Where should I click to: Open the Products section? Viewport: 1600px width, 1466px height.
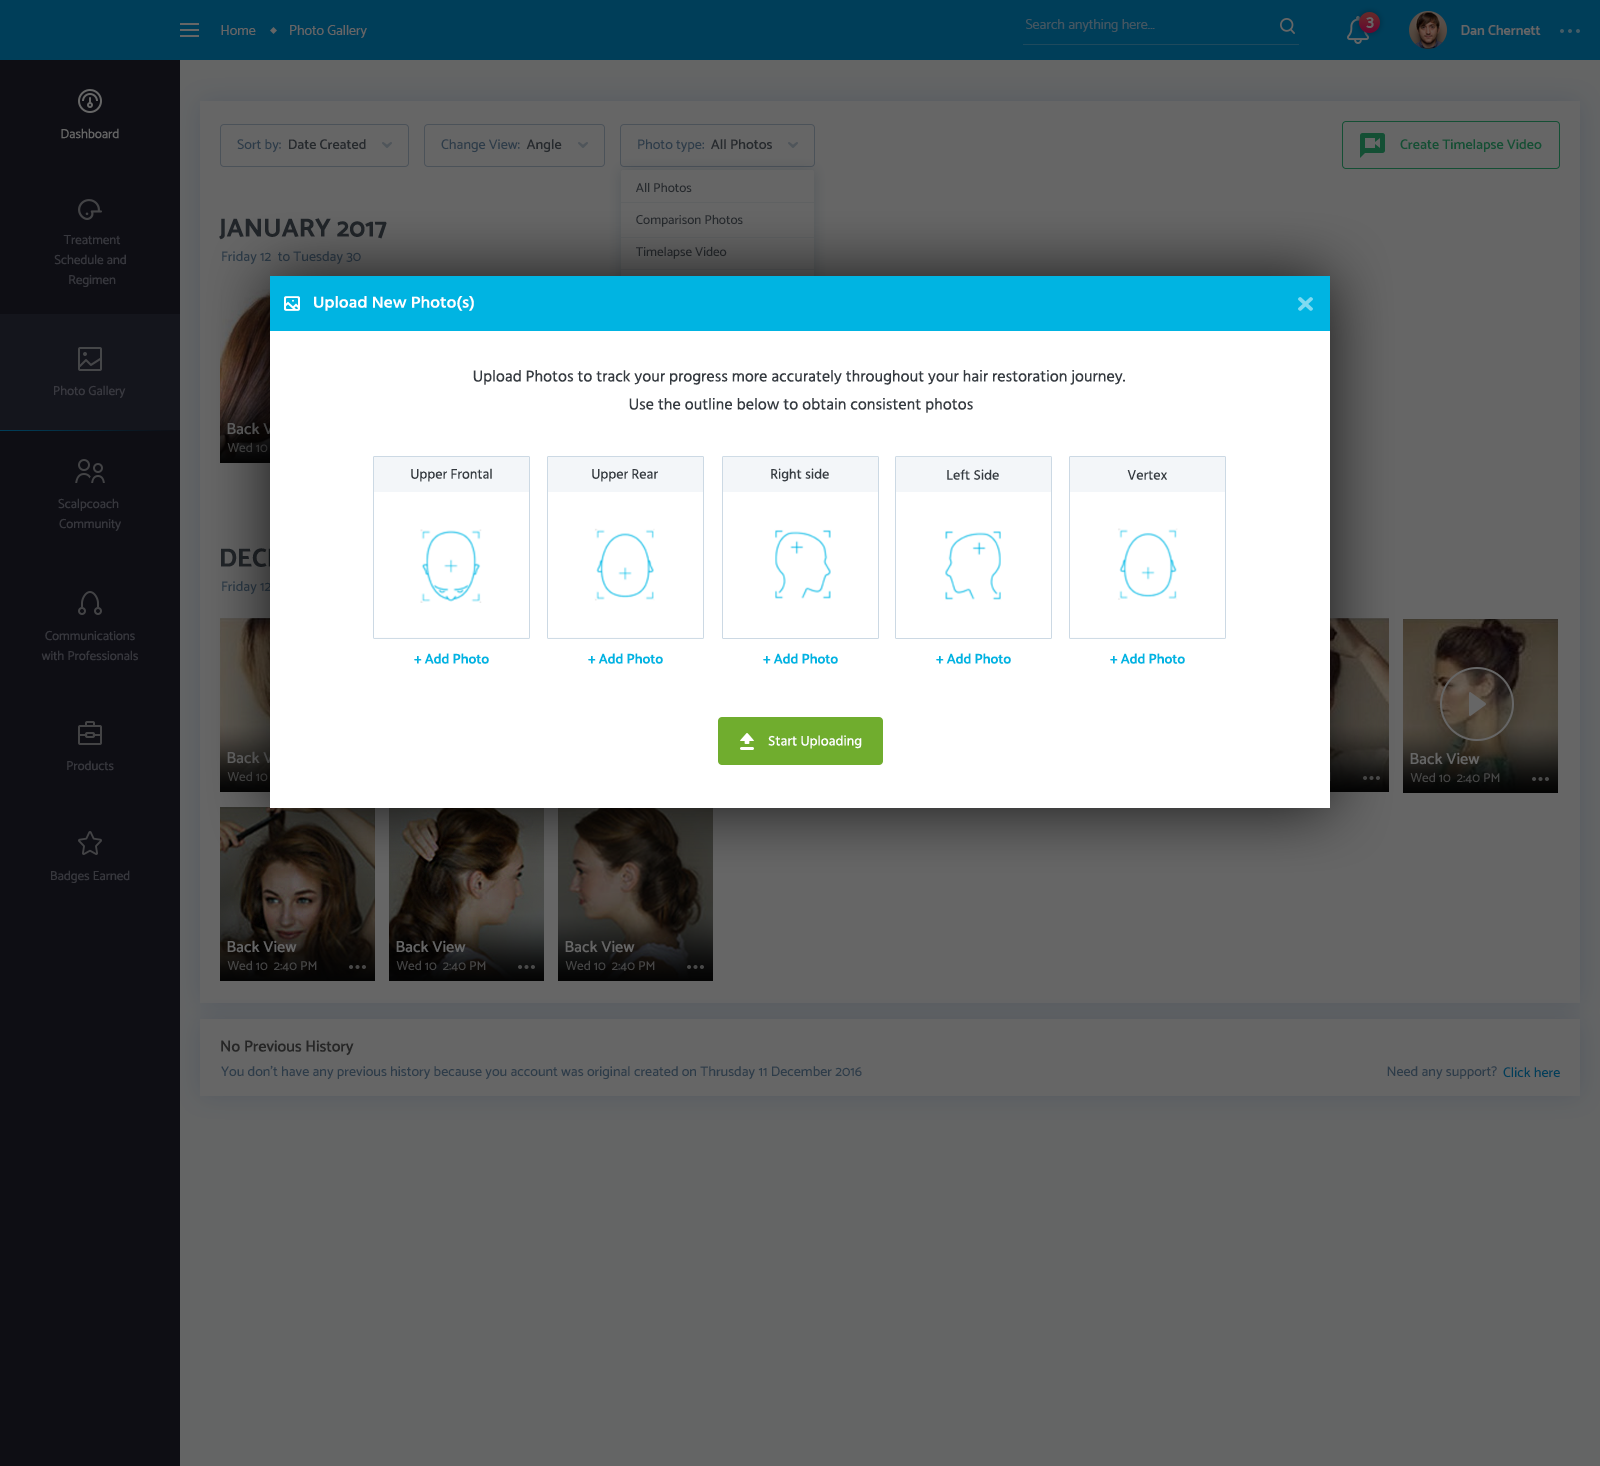[90, 745]
